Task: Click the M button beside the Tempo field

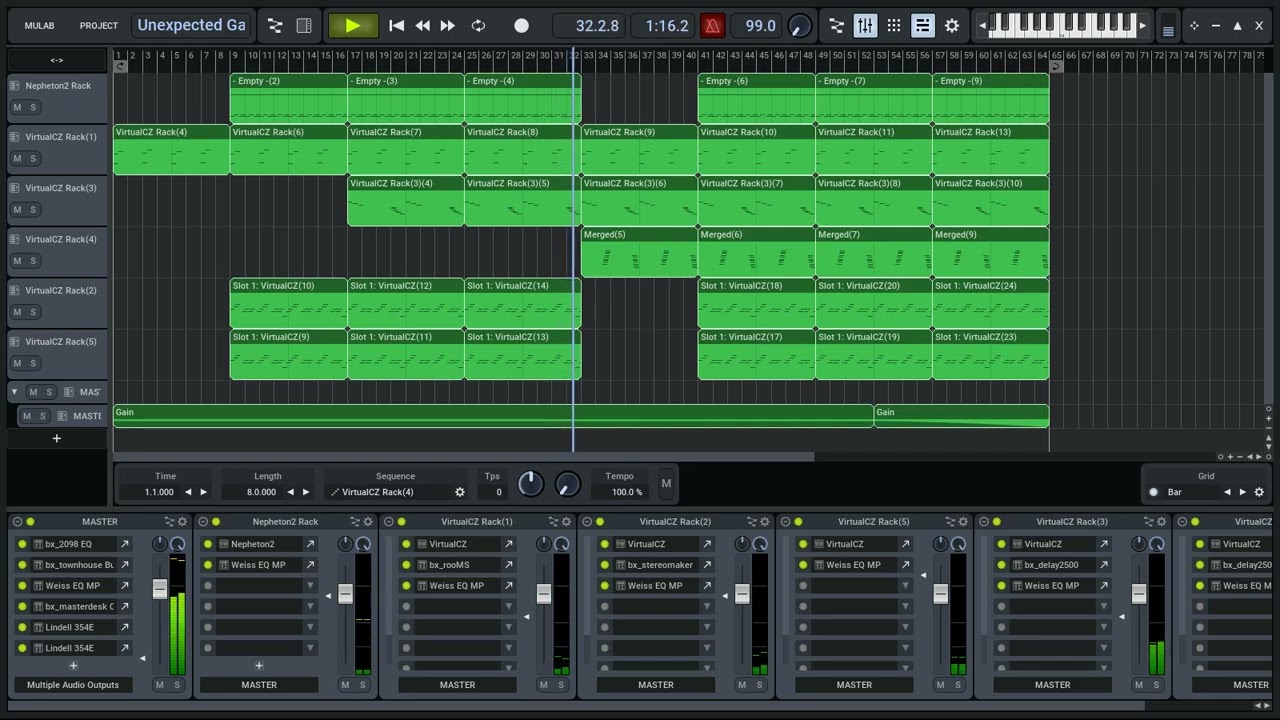Action: pyautogui.click(x=666, y=484)
